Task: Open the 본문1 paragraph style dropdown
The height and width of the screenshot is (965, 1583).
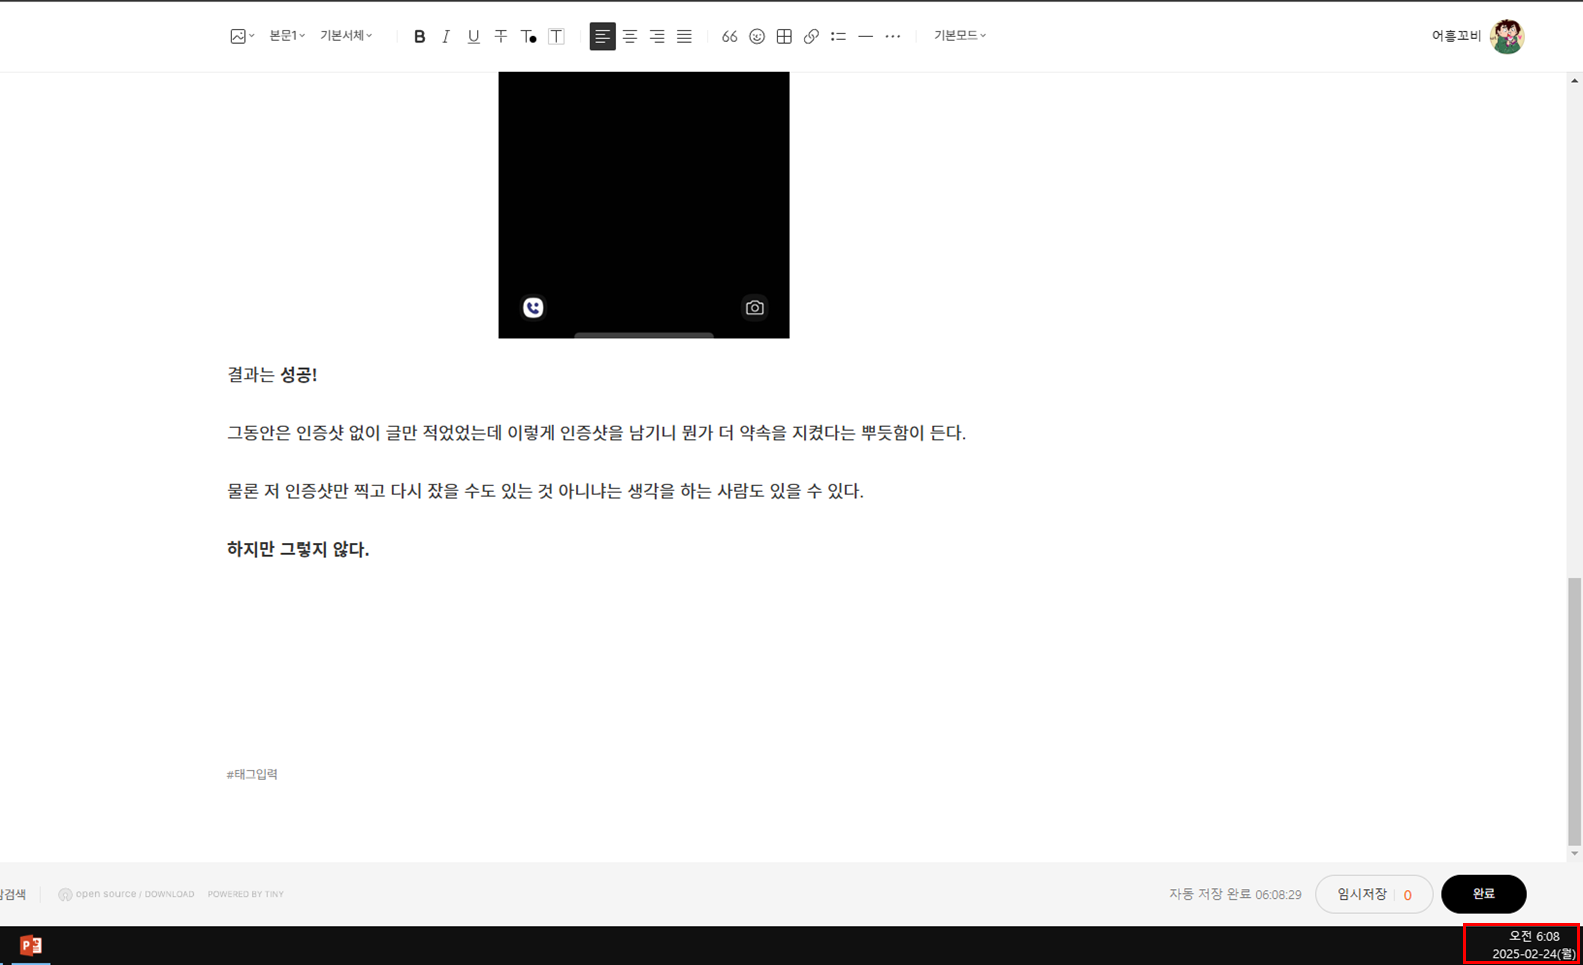Action: (287, 36)
